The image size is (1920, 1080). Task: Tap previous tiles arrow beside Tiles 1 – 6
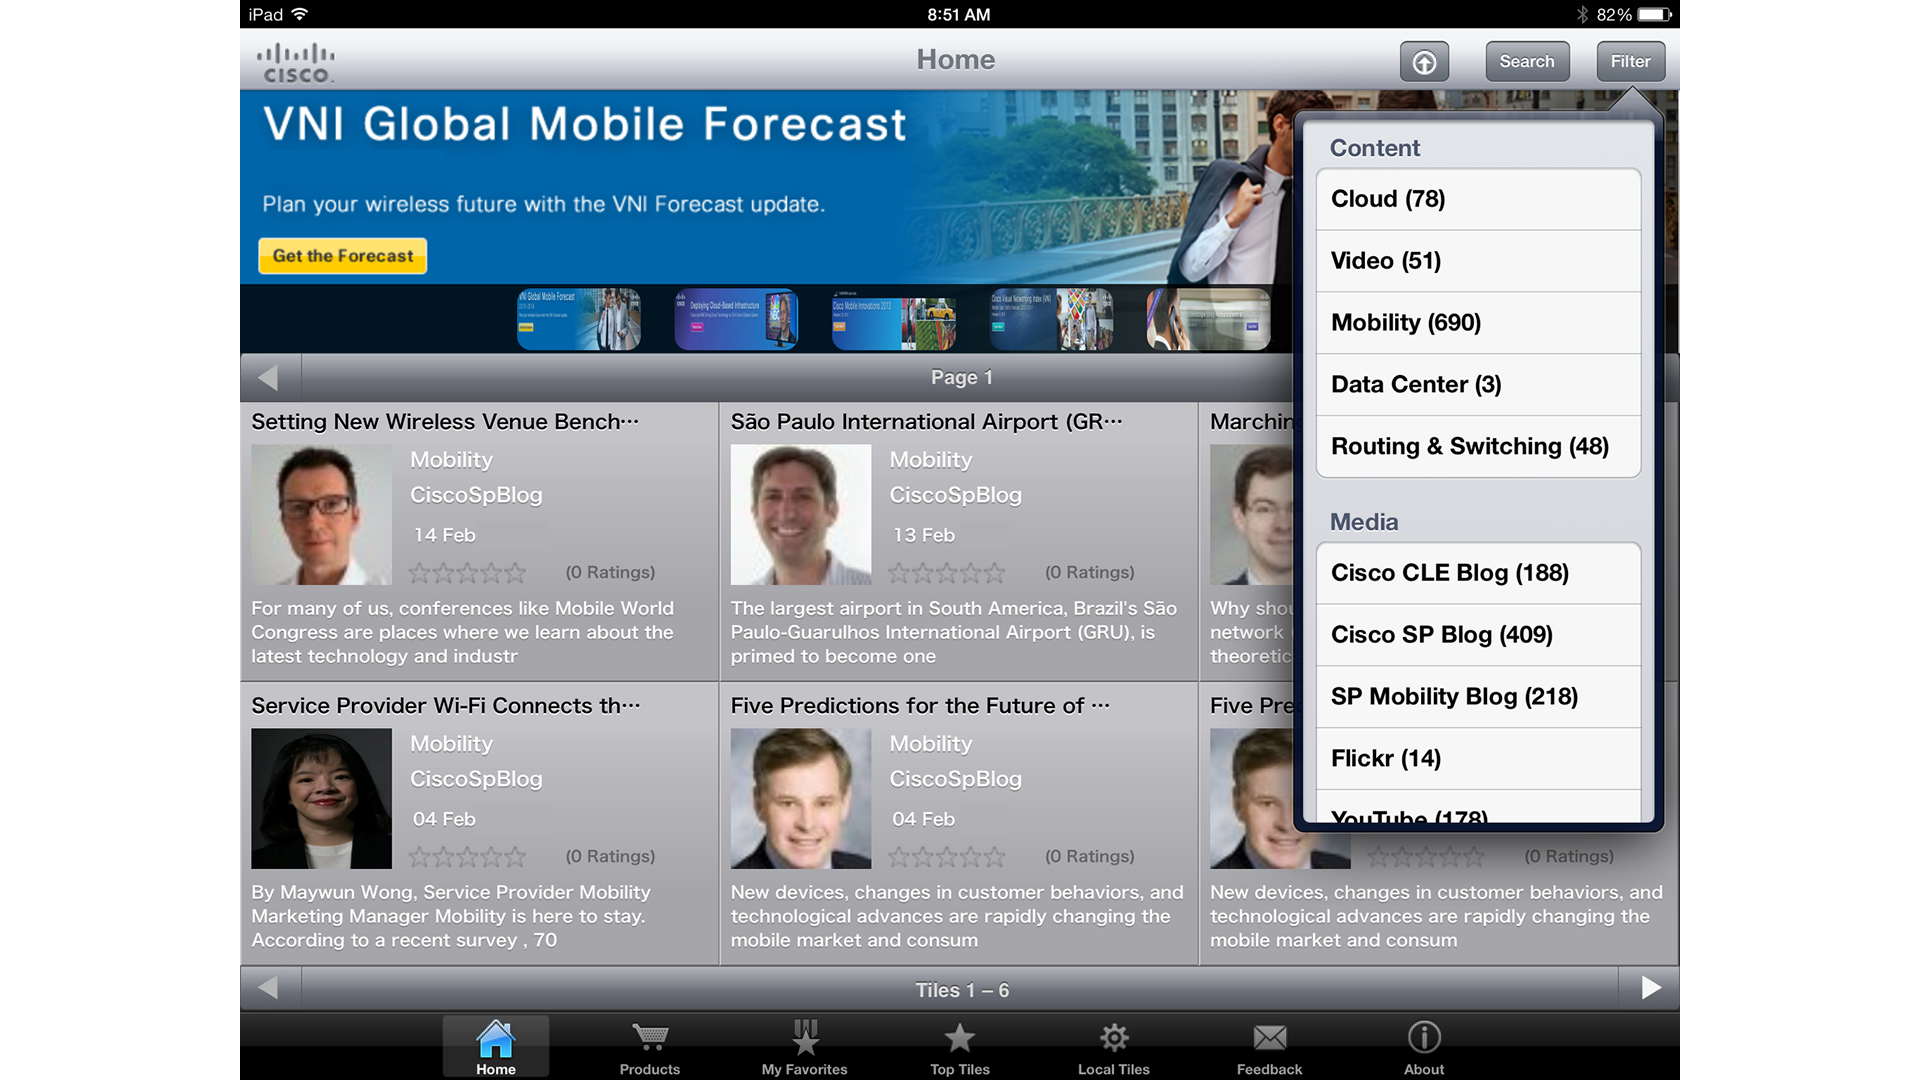(x=268, y=989)
